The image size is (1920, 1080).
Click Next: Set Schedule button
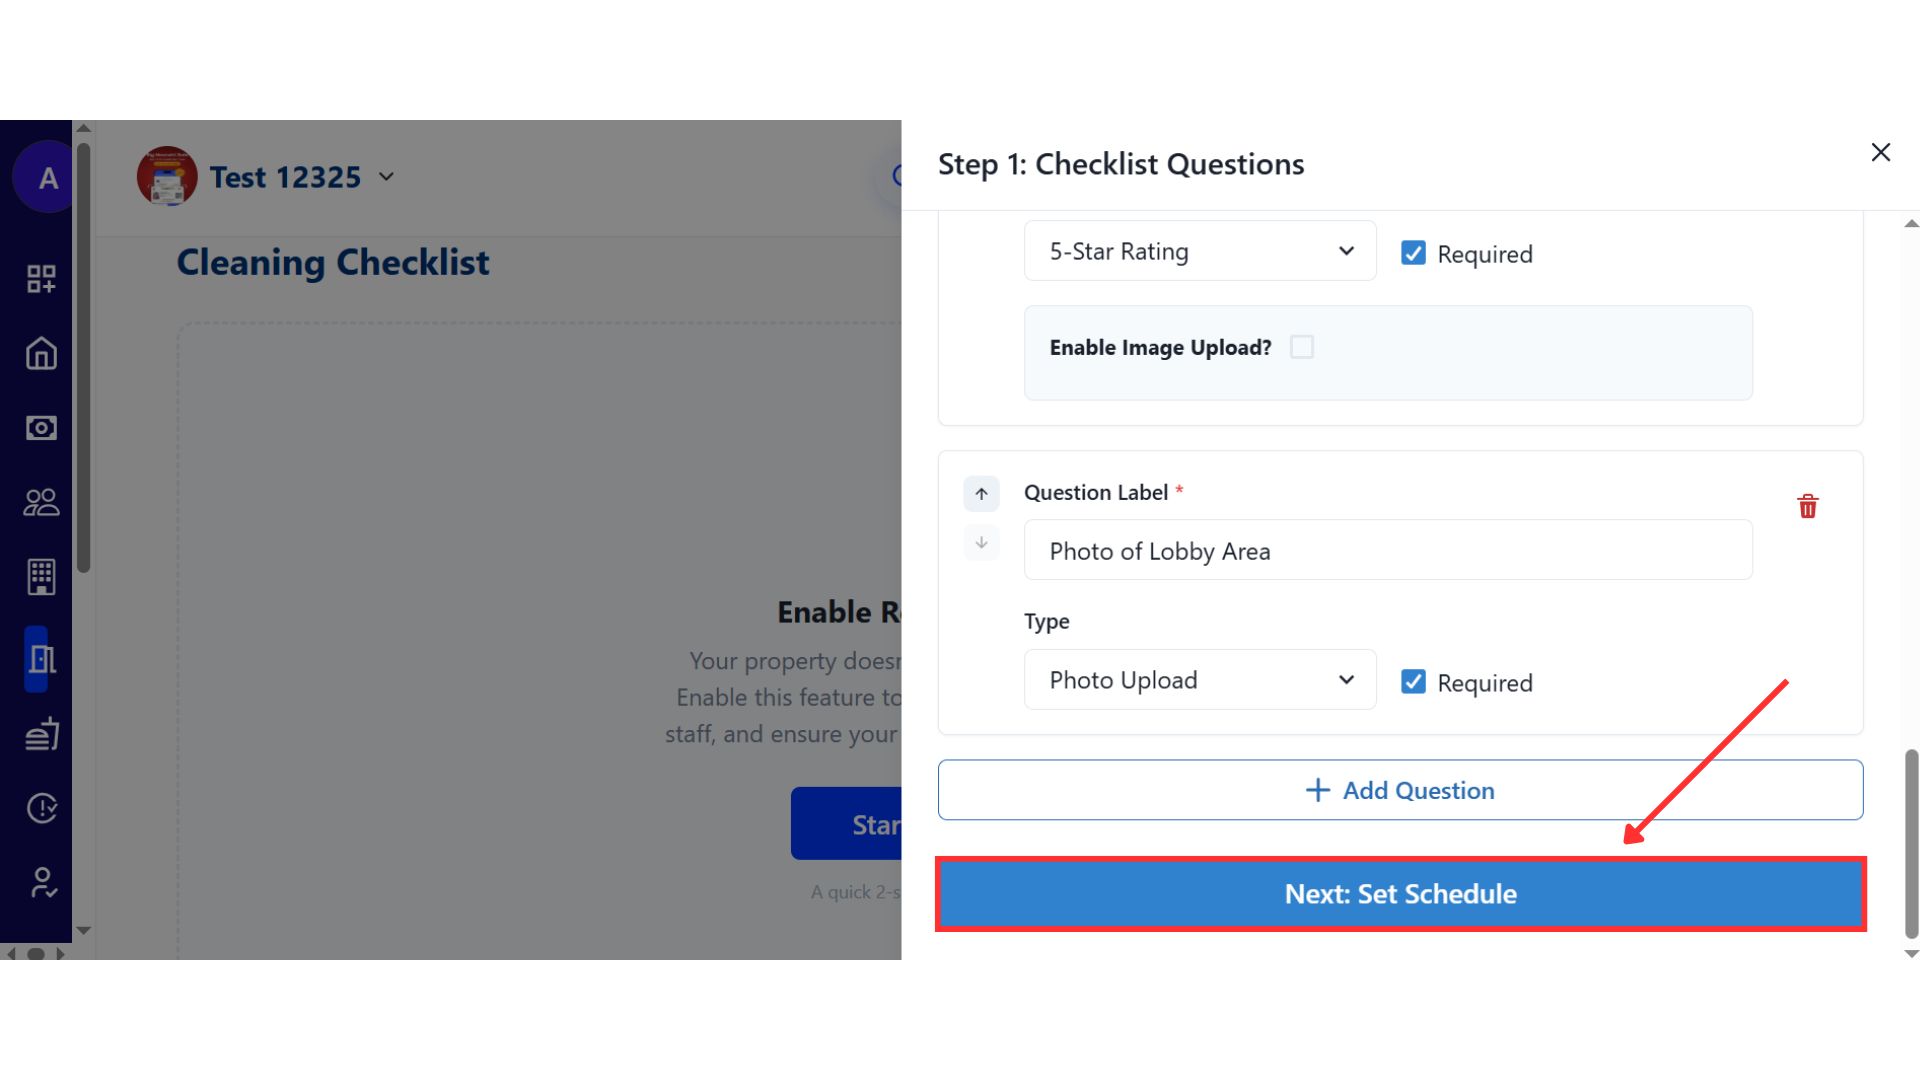tap(1400, 894)
